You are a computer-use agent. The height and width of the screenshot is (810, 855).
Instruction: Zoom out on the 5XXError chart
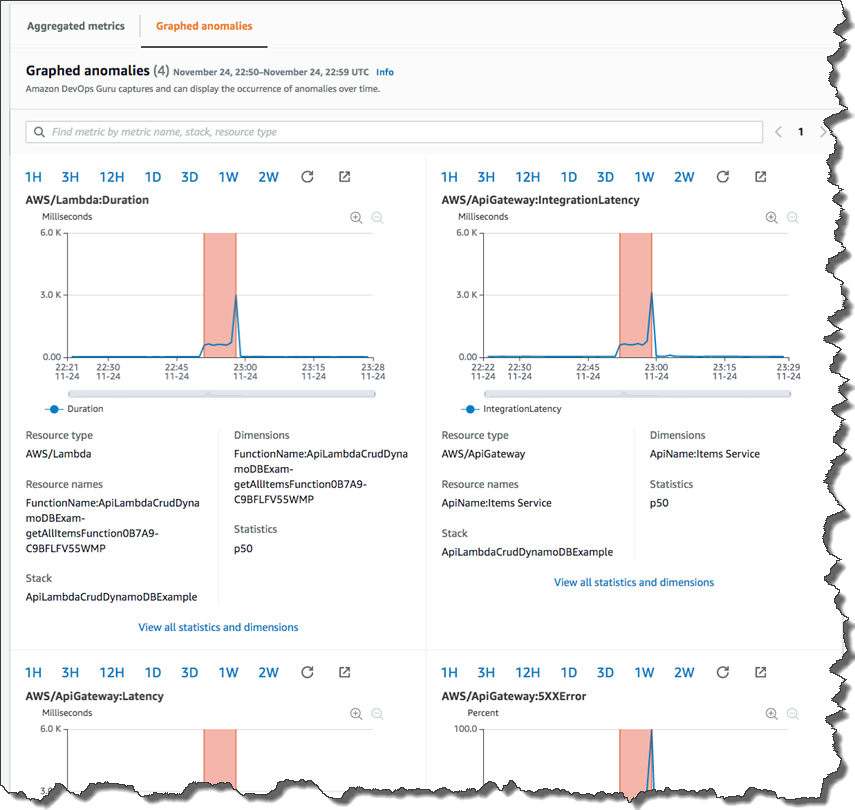(793, 713)
